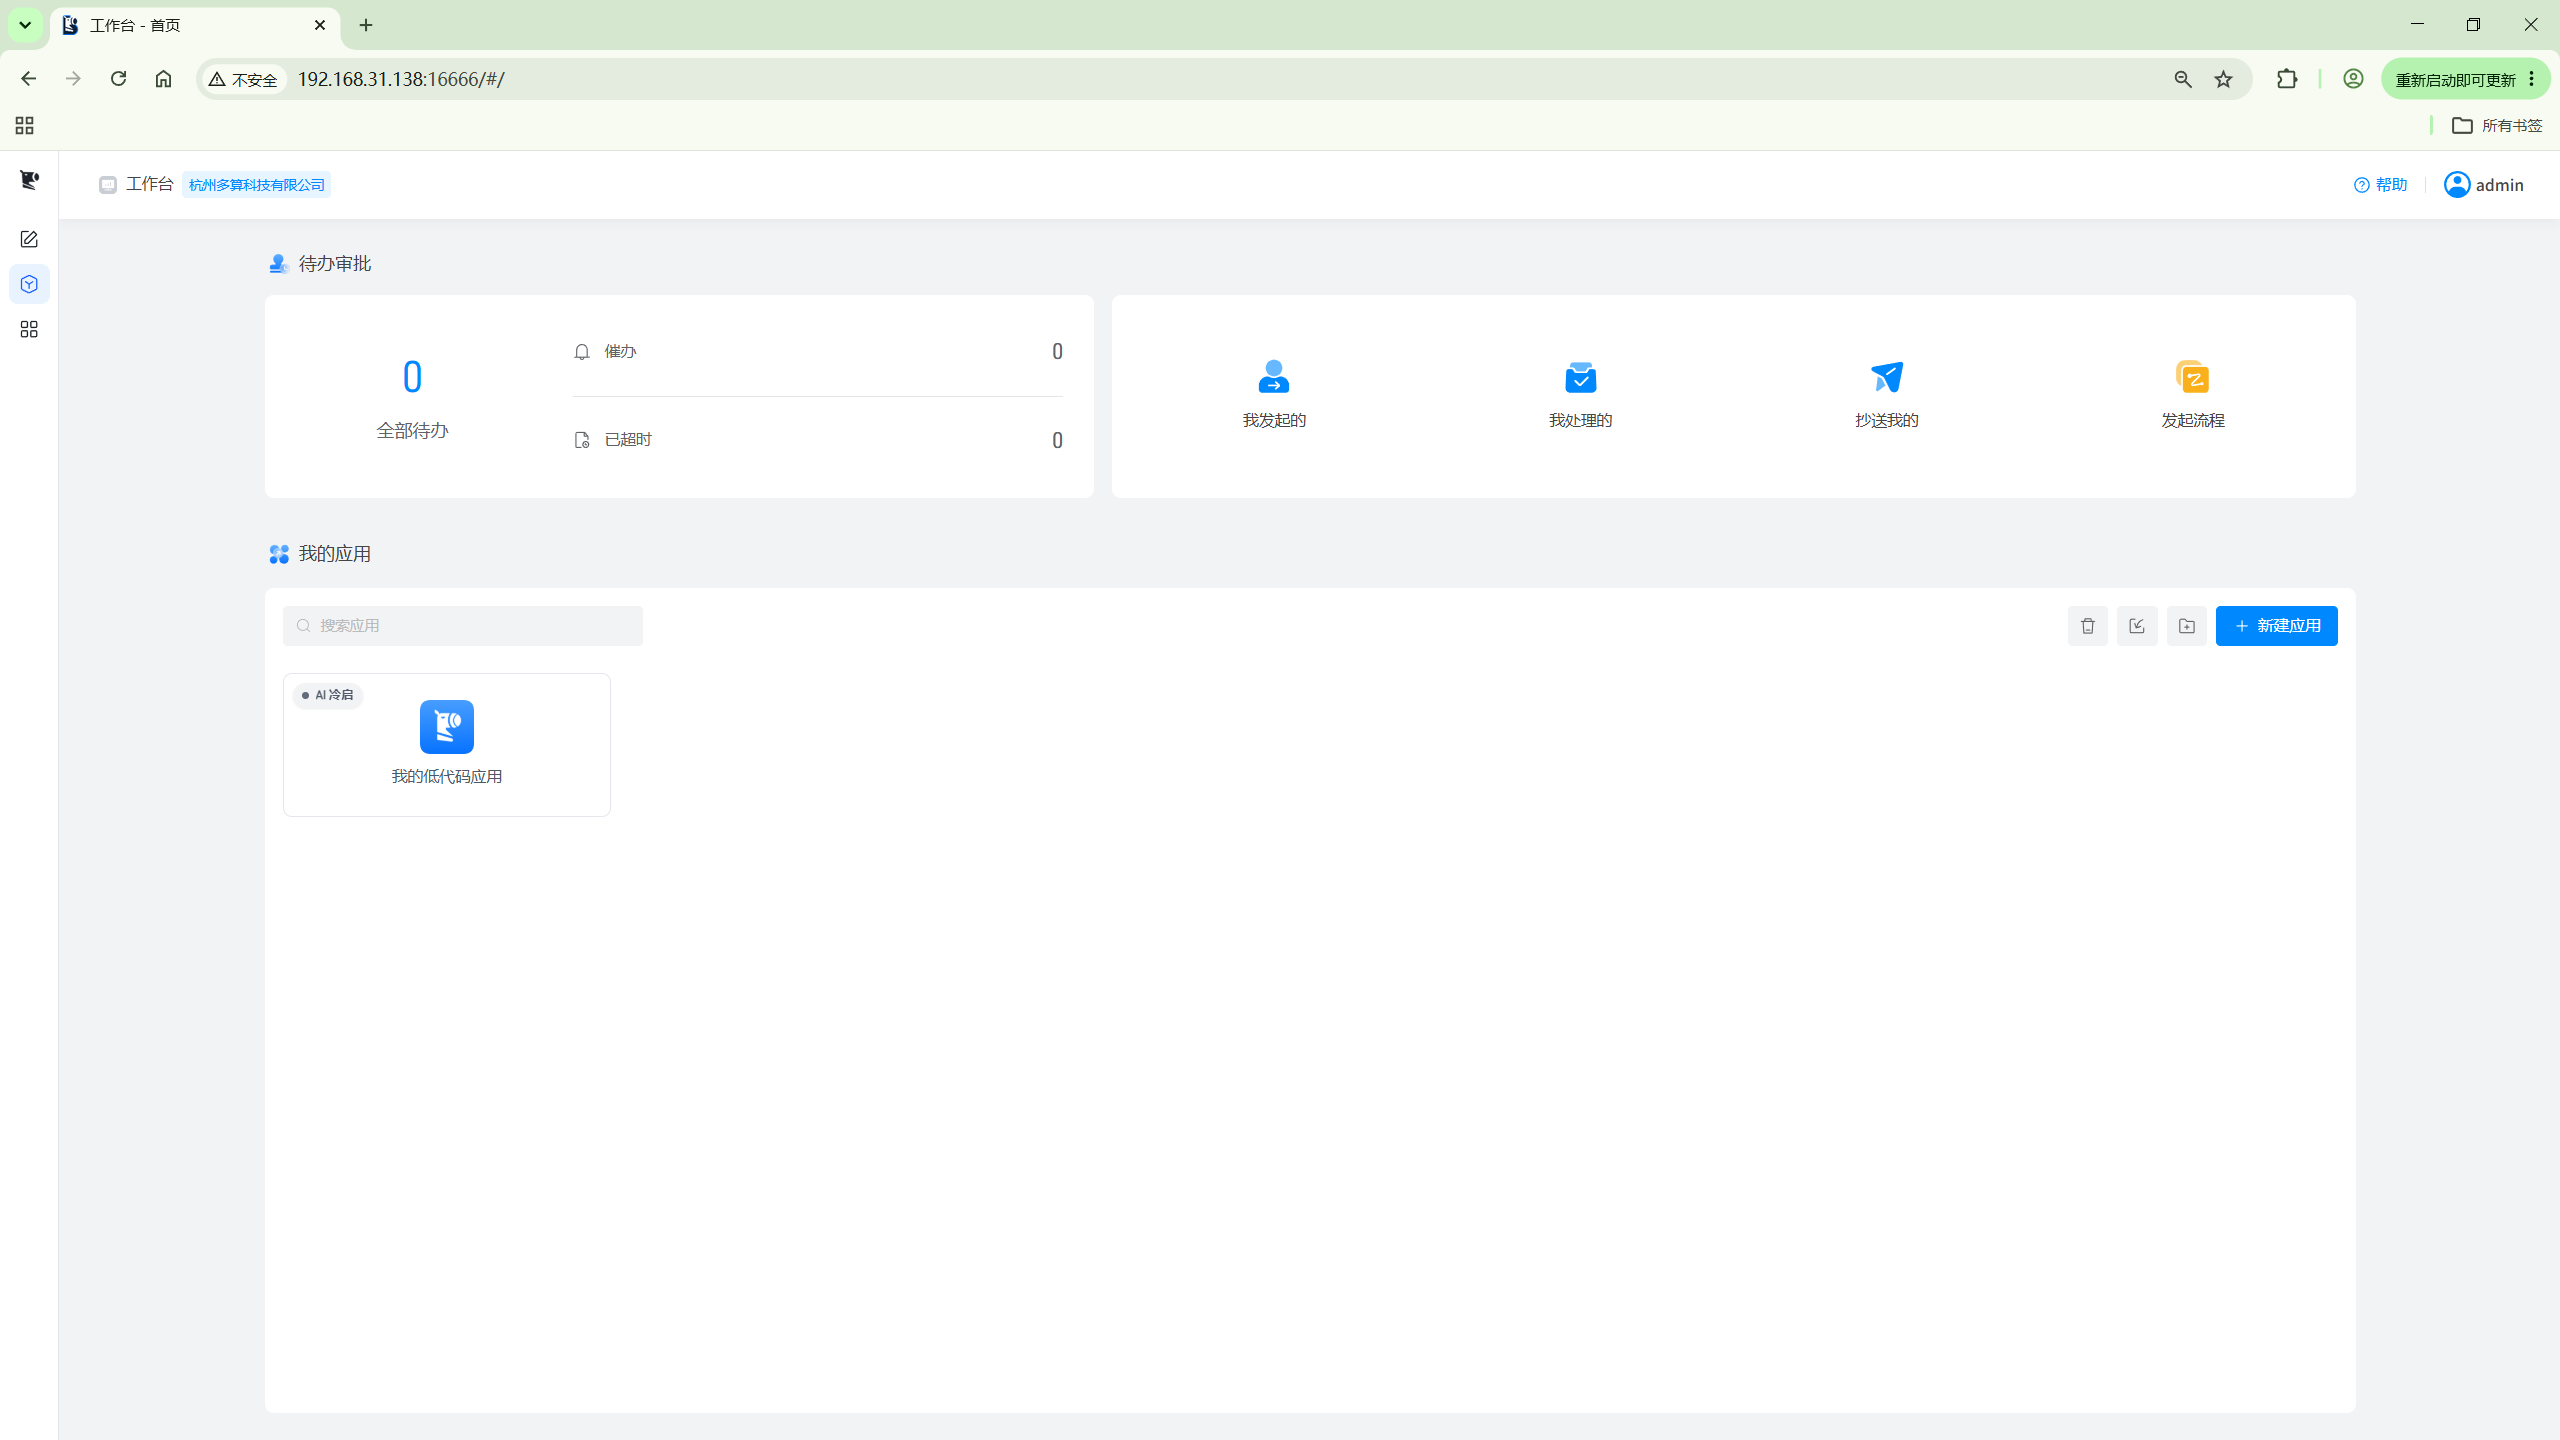Open the 所有书签 folder

click(x=2497, y=125)
